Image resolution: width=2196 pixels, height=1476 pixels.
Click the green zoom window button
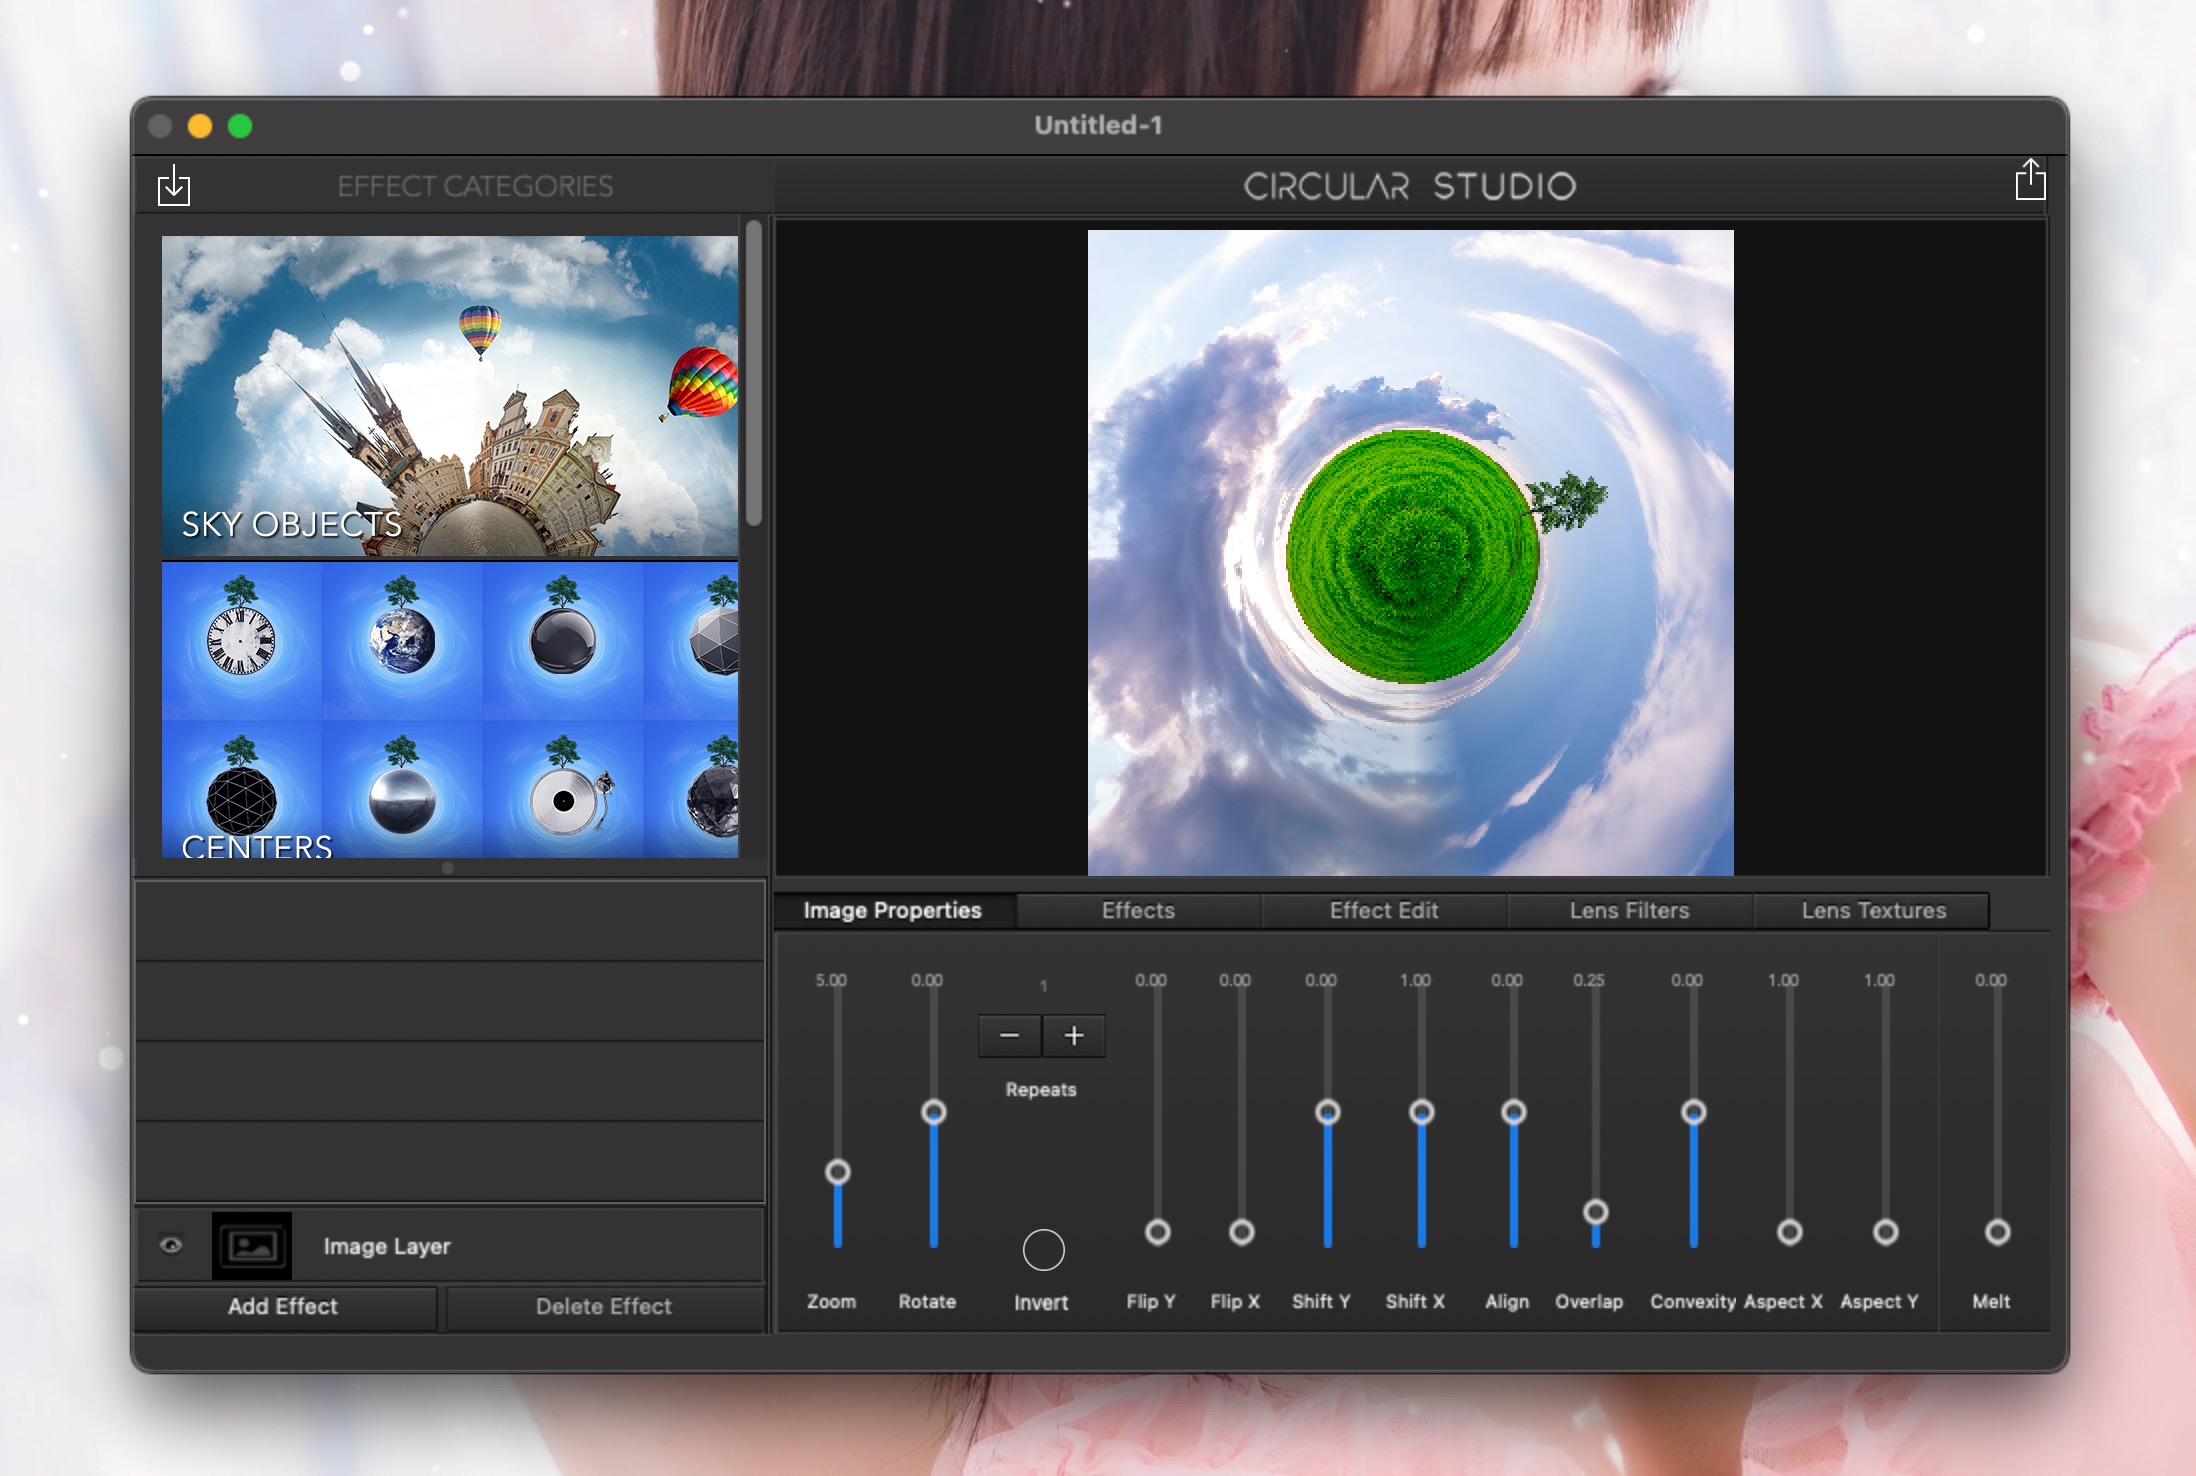tap(240, 126)
